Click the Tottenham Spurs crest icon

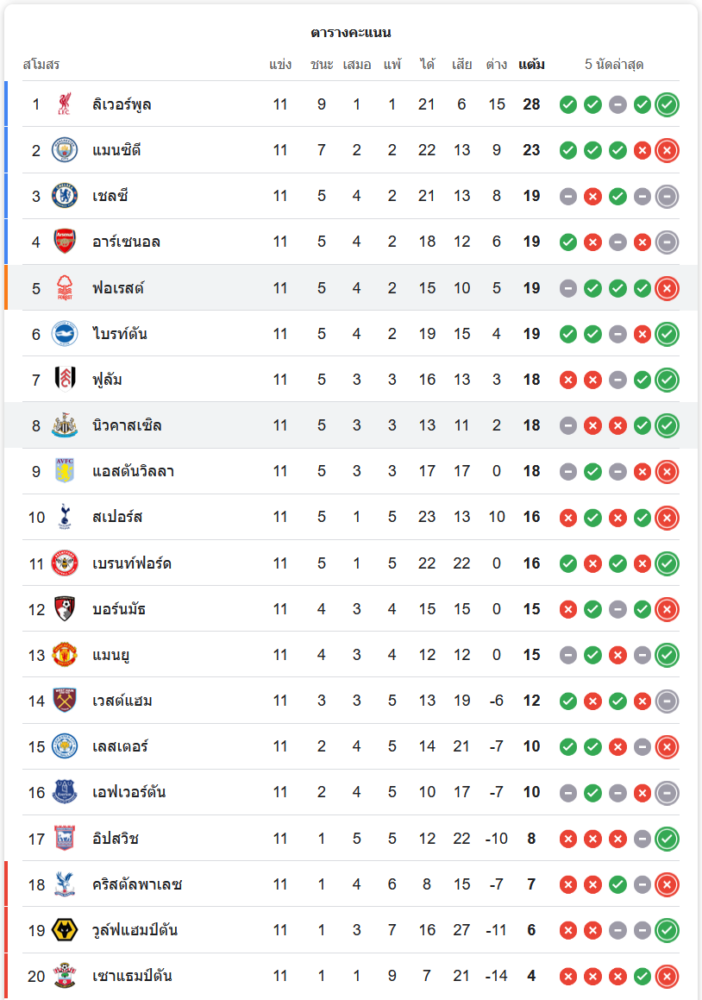point(65,517)
